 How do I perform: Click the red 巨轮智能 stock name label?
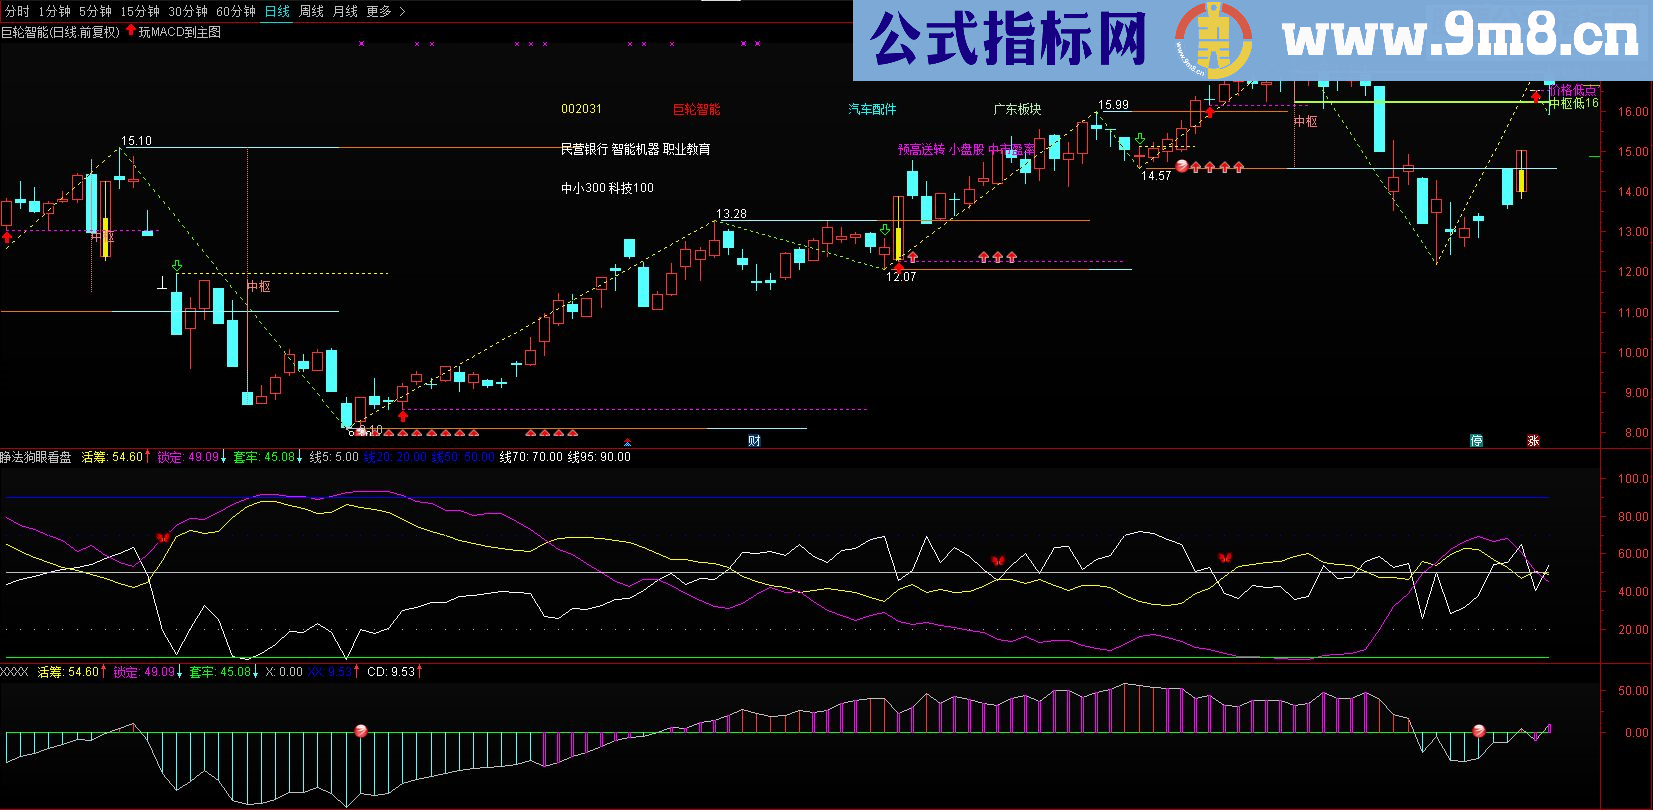pos(696,109)
